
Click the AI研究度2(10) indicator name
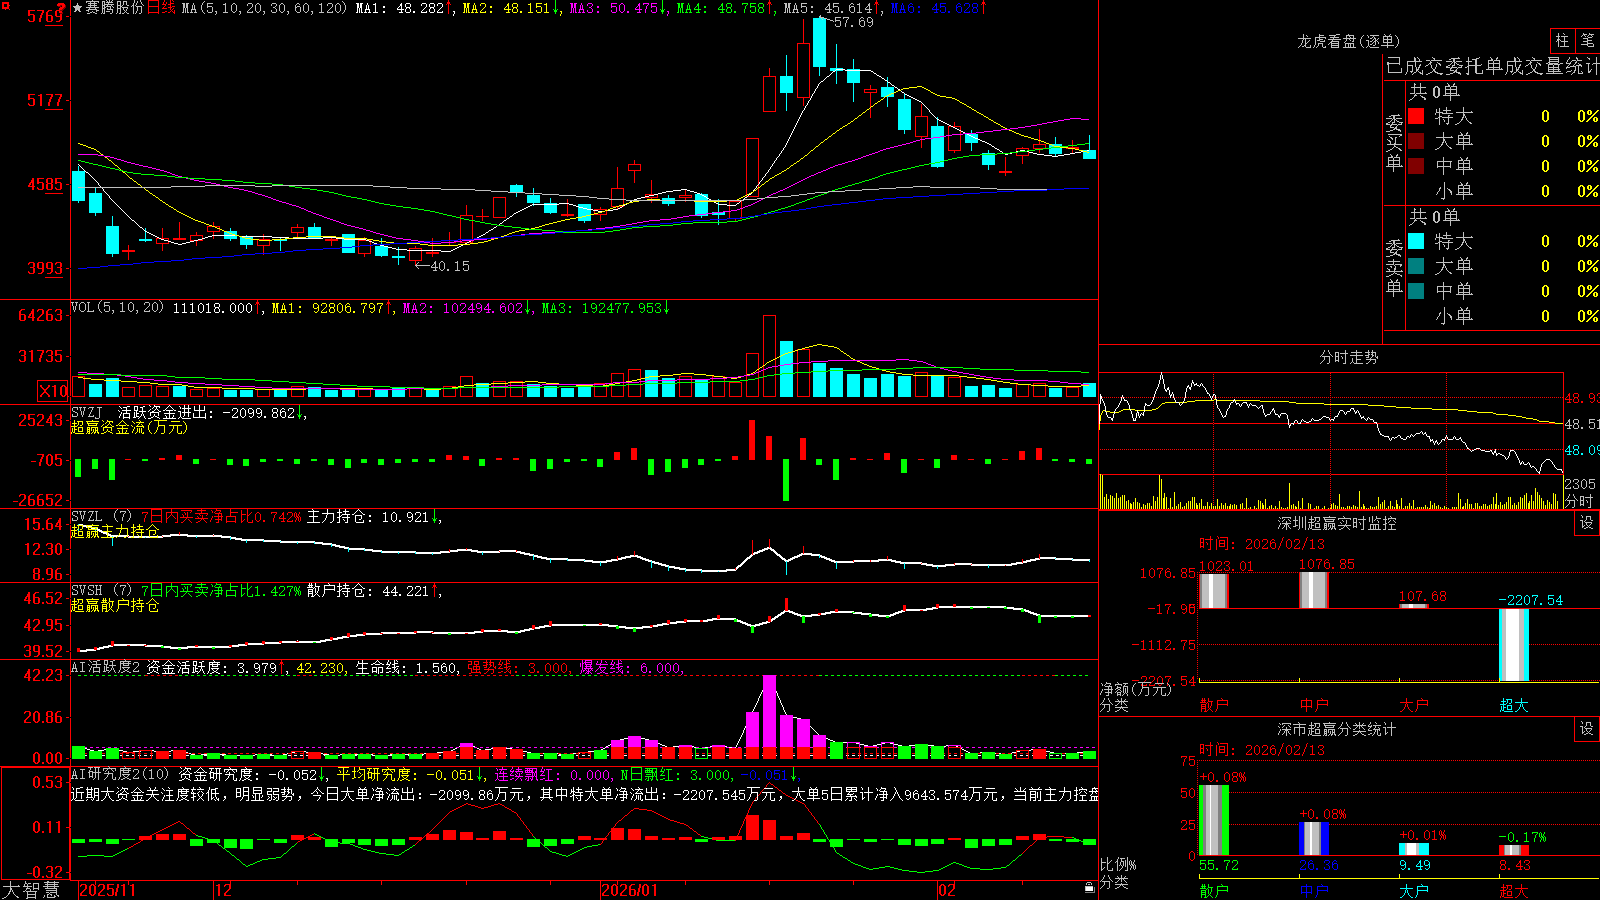tap(120, 774)
